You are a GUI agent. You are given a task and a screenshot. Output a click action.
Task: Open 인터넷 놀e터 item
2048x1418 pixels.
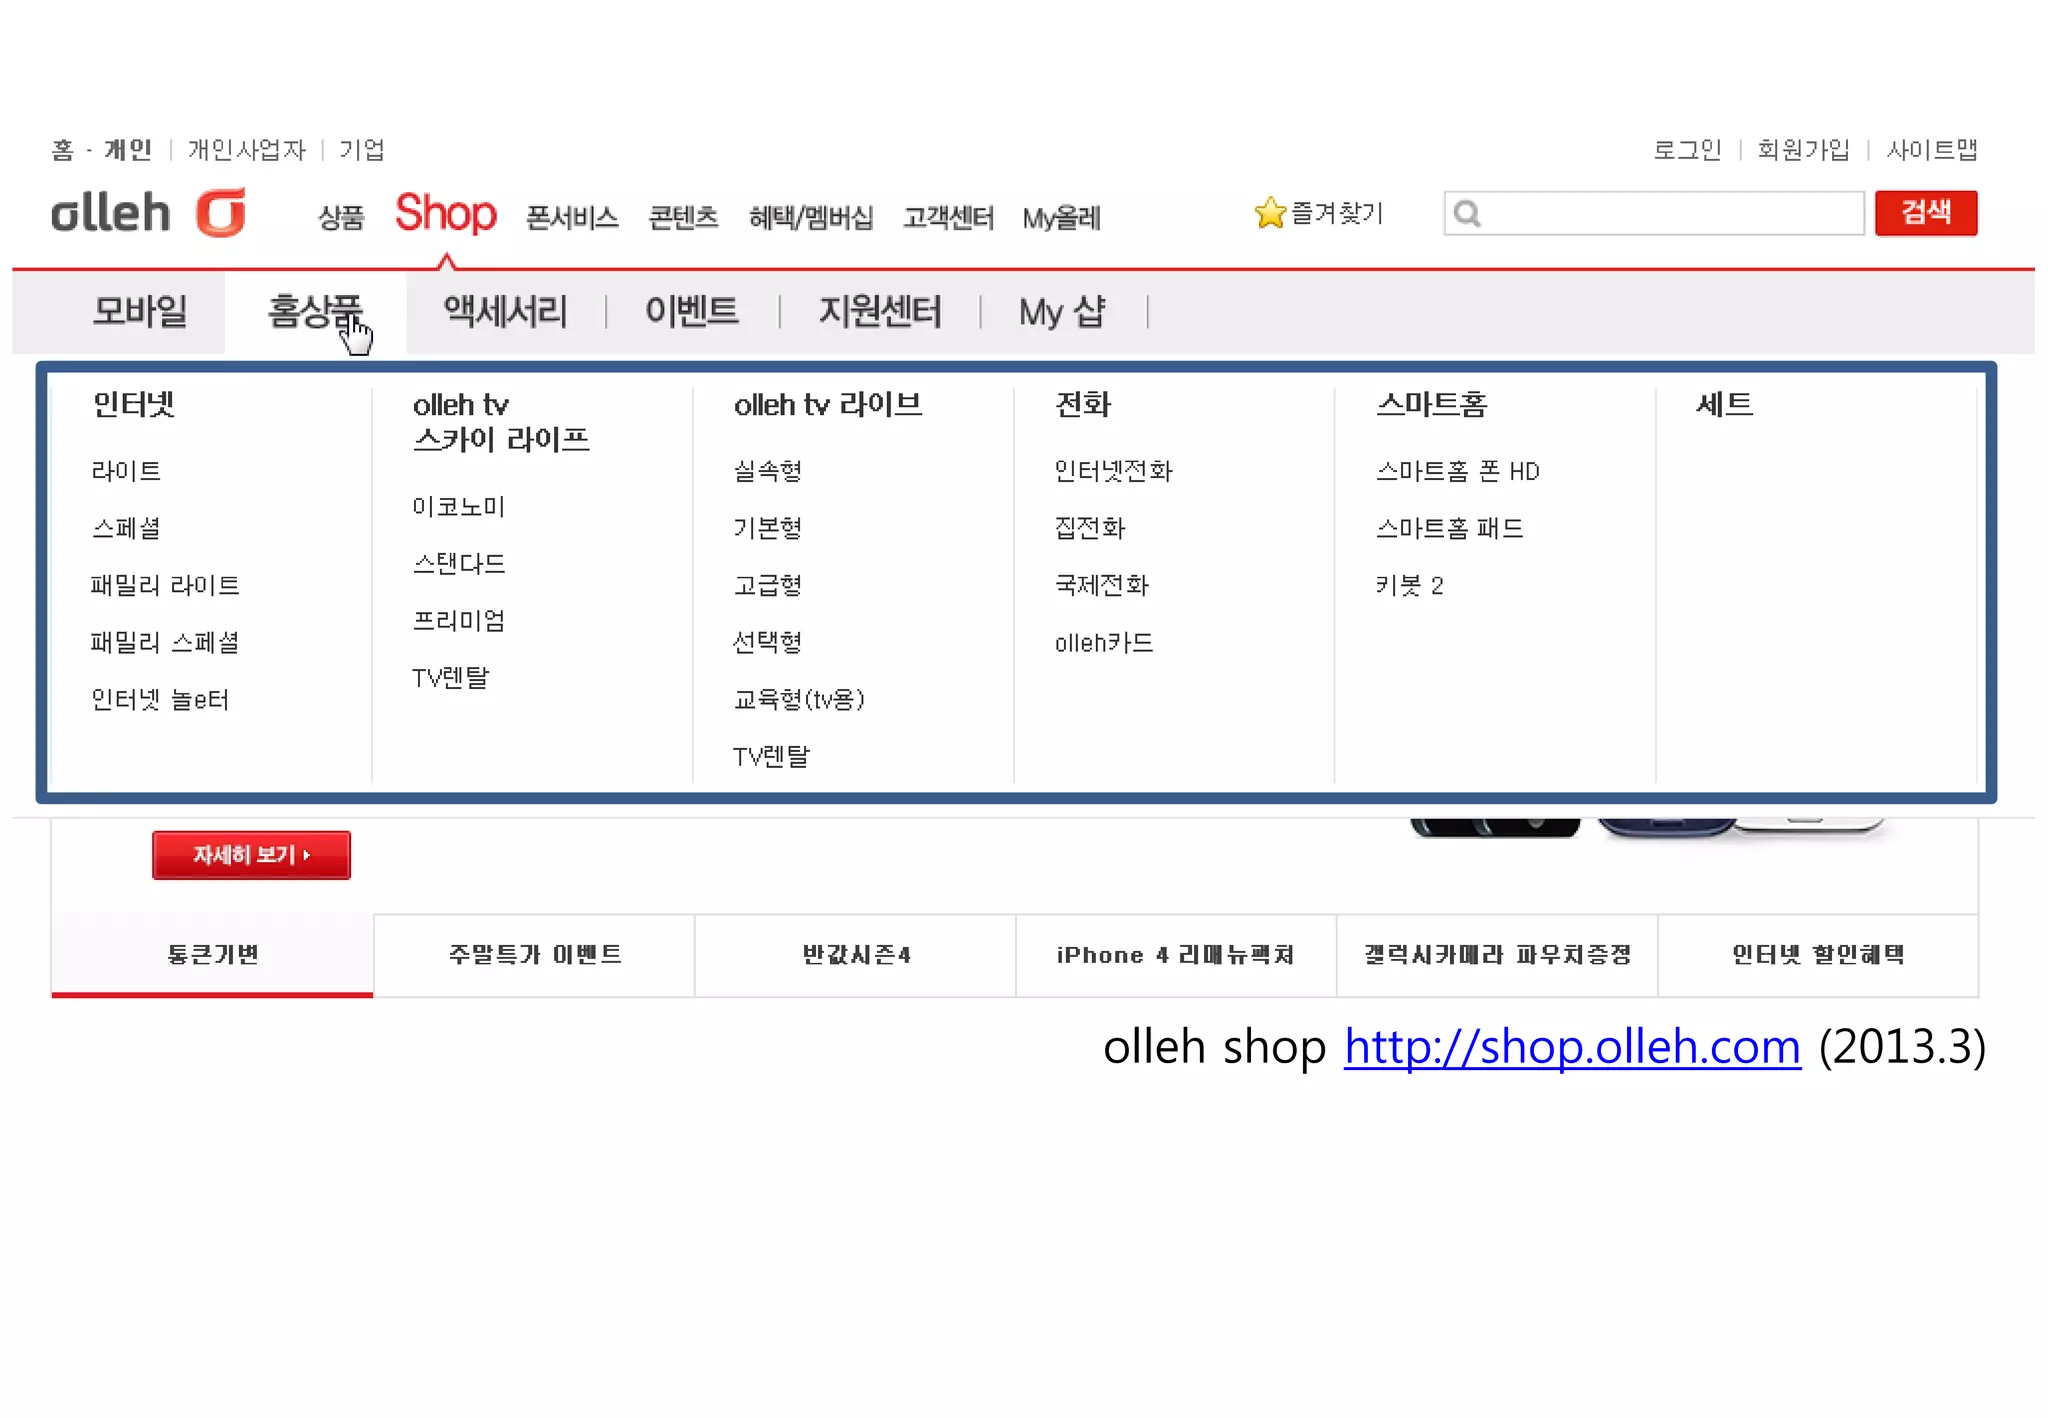pyautogui.click(x=160, y=699)
